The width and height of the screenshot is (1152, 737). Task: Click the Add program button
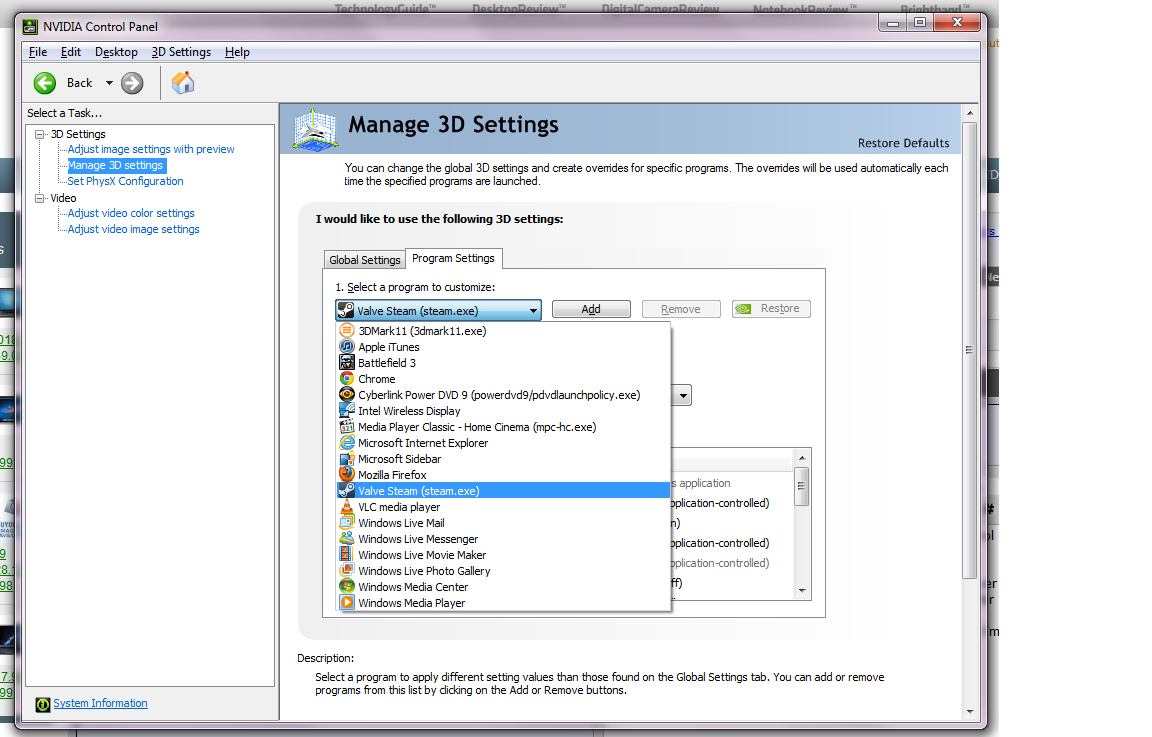point(591,309)
